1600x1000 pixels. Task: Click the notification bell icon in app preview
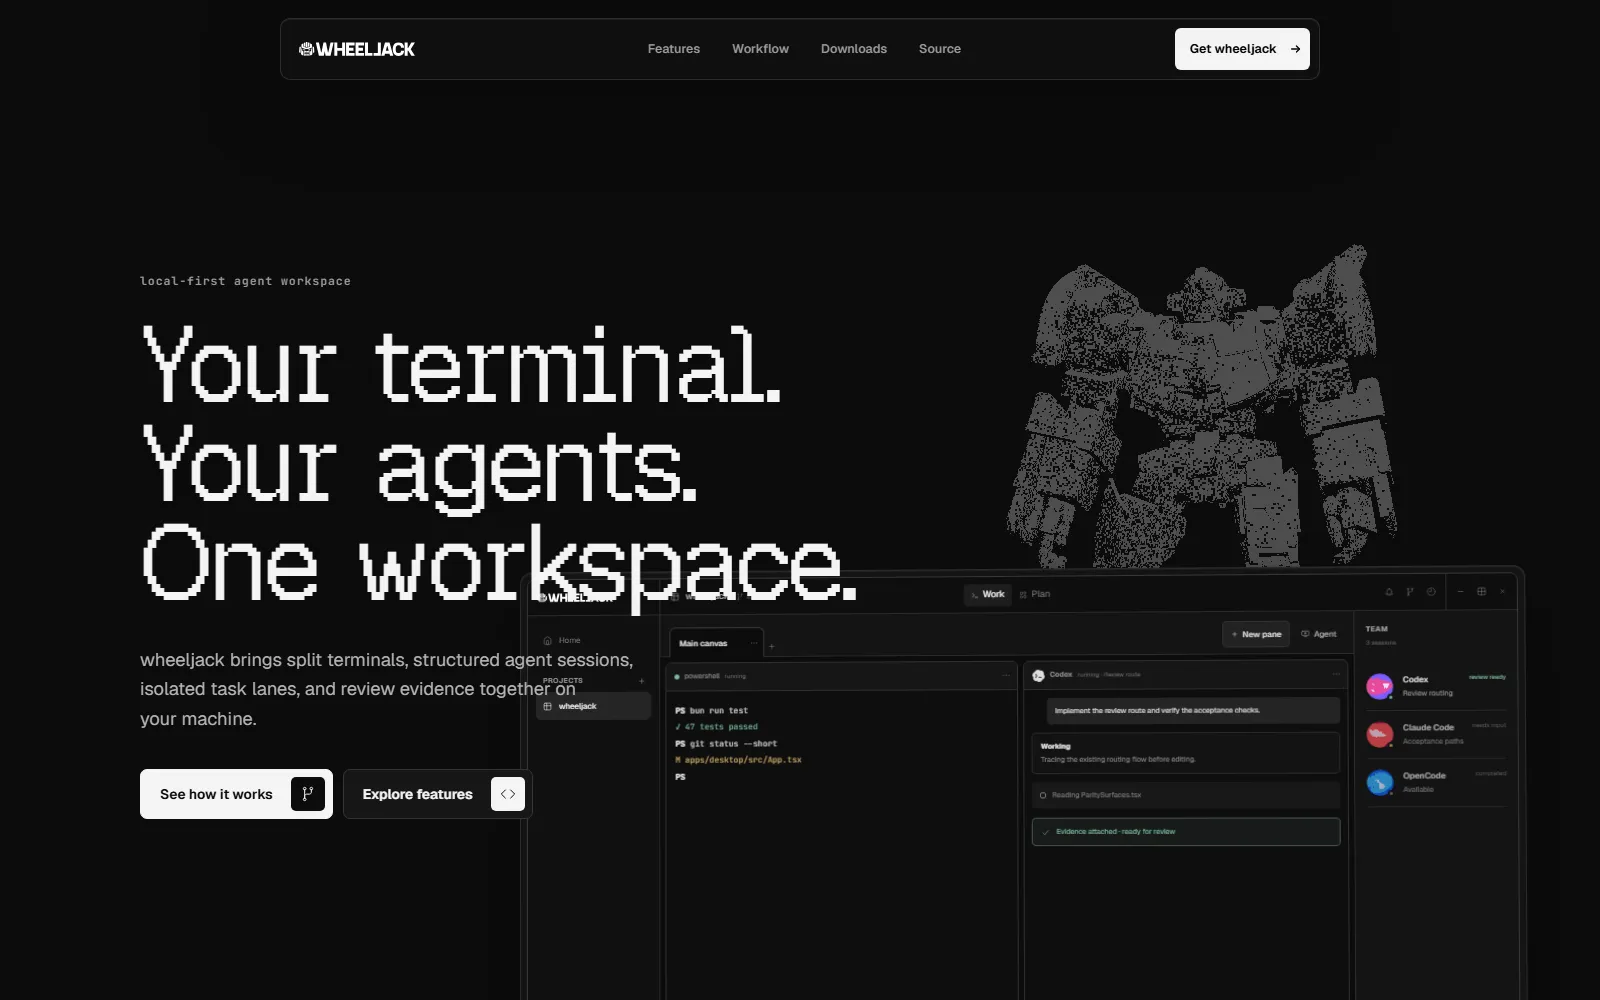point(1389,592)
